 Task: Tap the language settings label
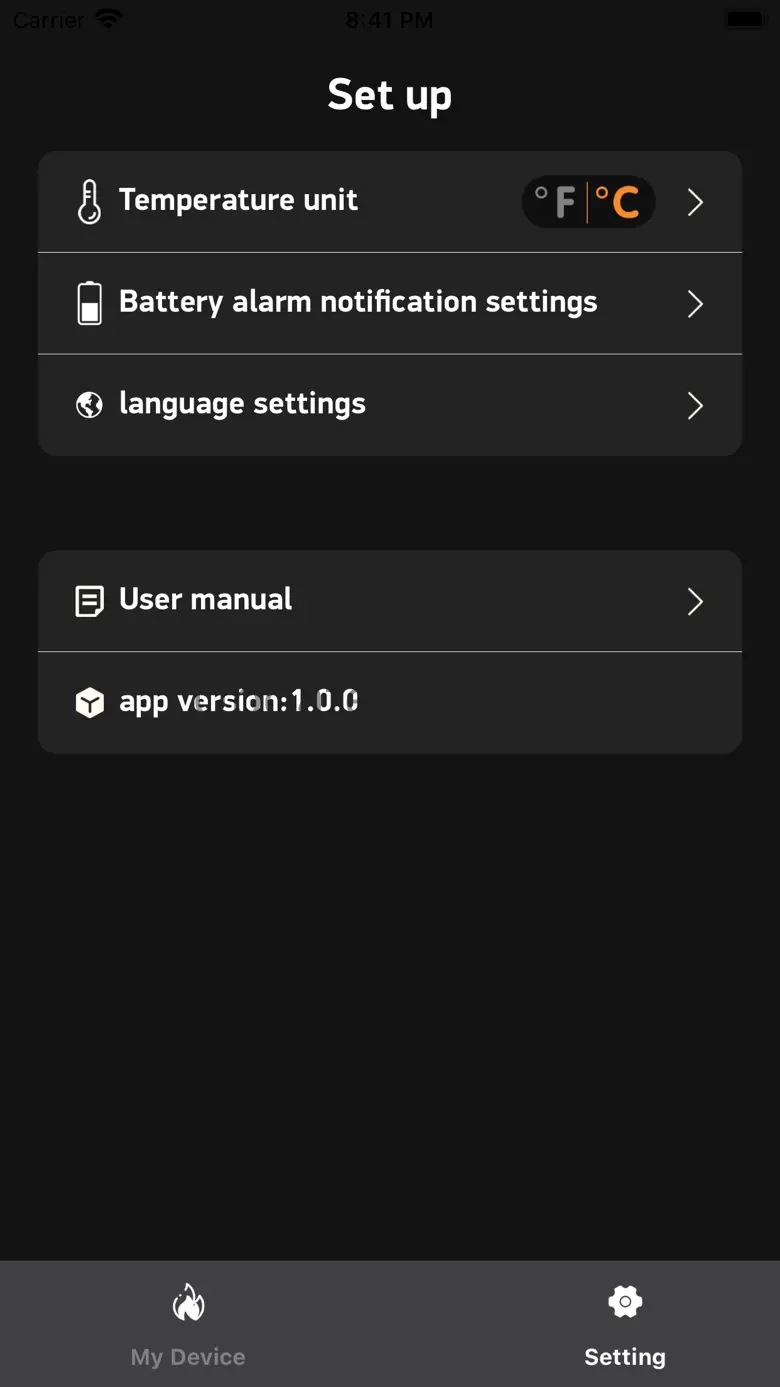[x=242, y=404]
